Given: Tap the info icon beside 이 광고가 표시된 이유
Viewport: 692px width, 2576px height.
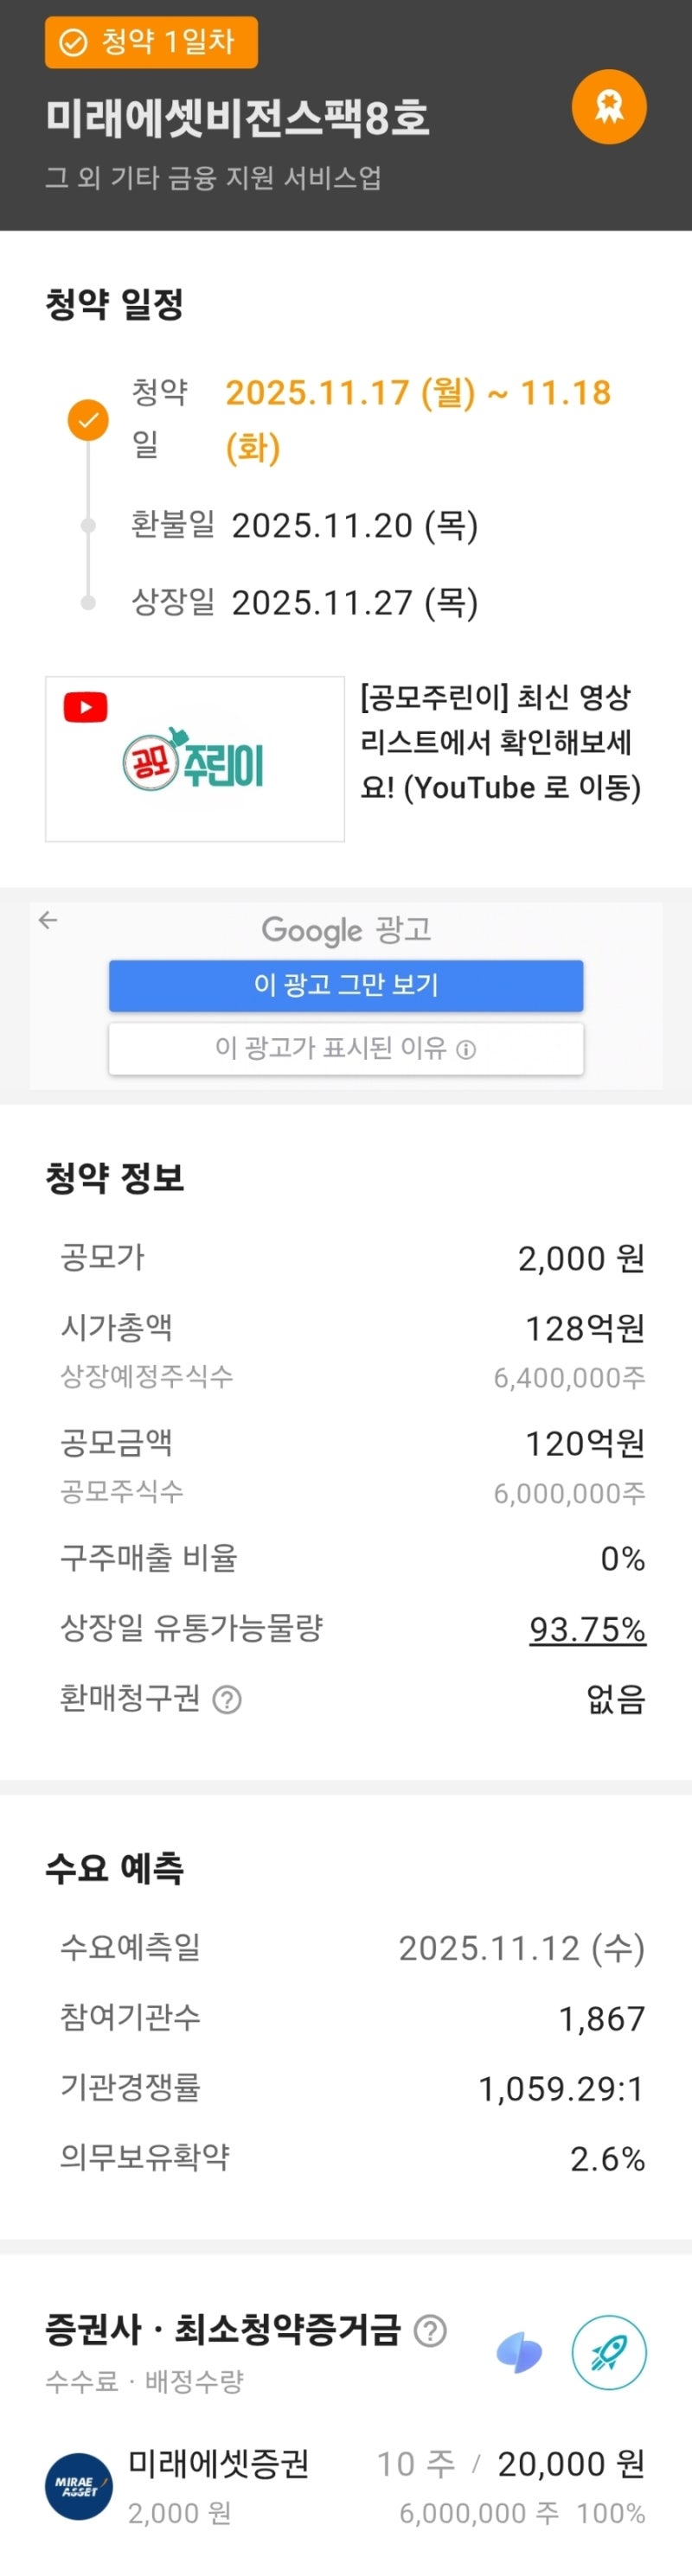Looking at the screenshot, I should pos(466,1049).
